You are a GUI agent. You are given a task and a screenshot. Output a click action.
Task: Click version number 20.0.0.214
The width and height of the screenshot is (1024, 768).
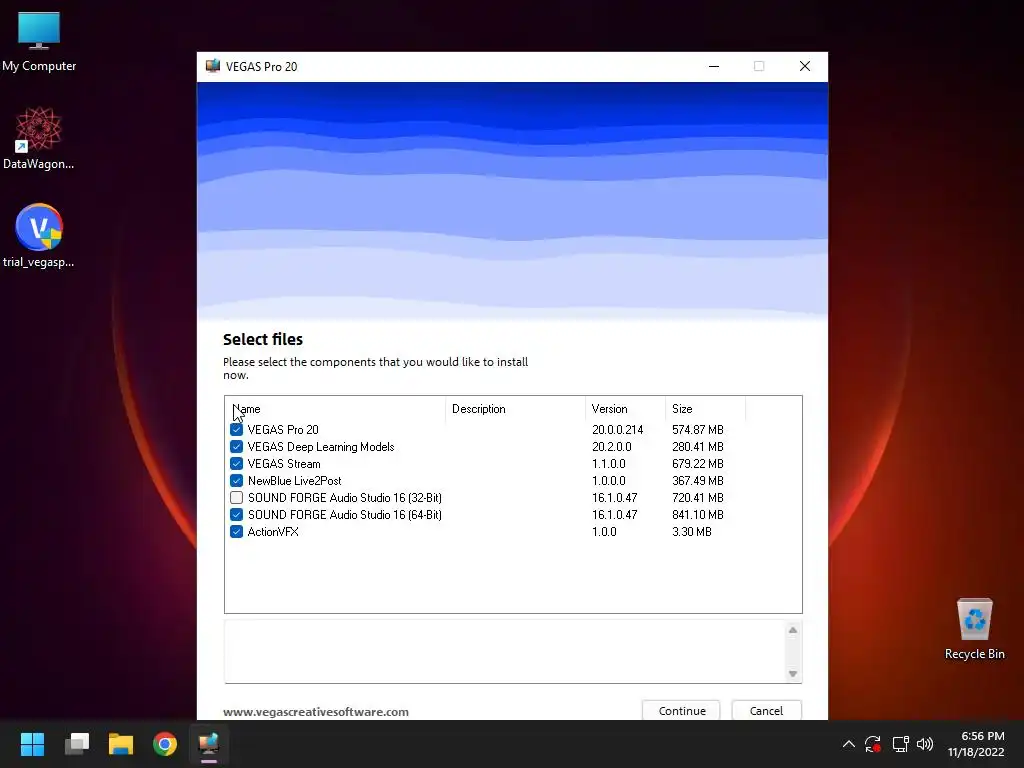[617, 430]
